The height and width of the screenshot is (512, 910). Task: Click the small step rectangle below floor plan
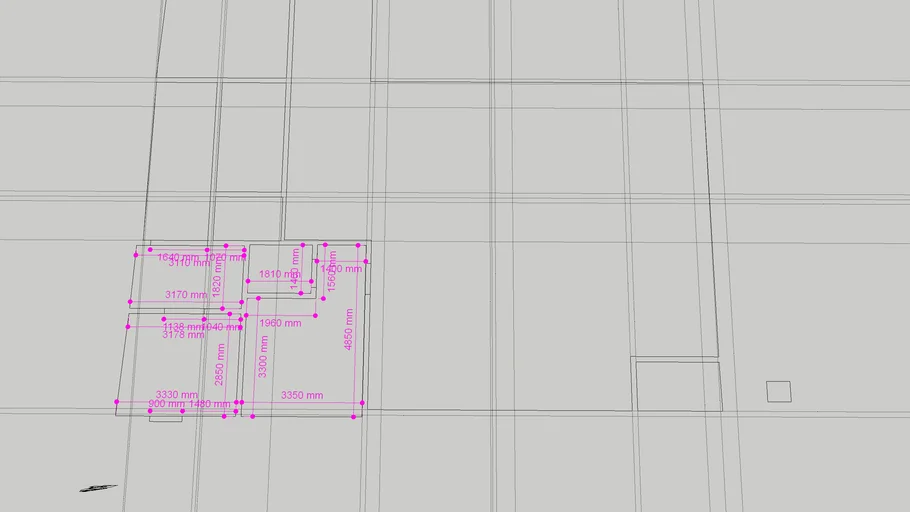tap(165, 418)
